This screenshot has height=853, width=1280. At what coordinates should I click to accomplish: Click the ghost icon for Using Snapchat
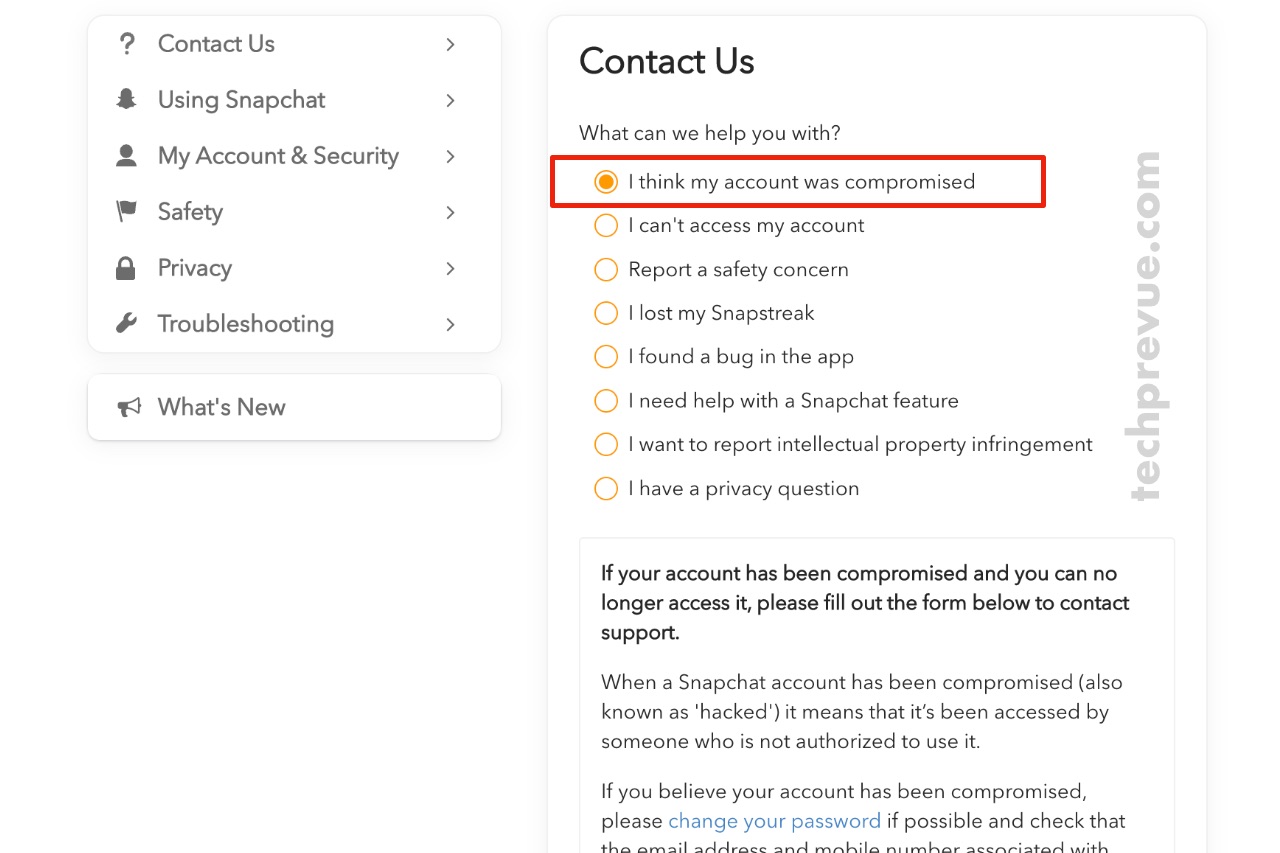pyautogui.click(x=126, y=100)
